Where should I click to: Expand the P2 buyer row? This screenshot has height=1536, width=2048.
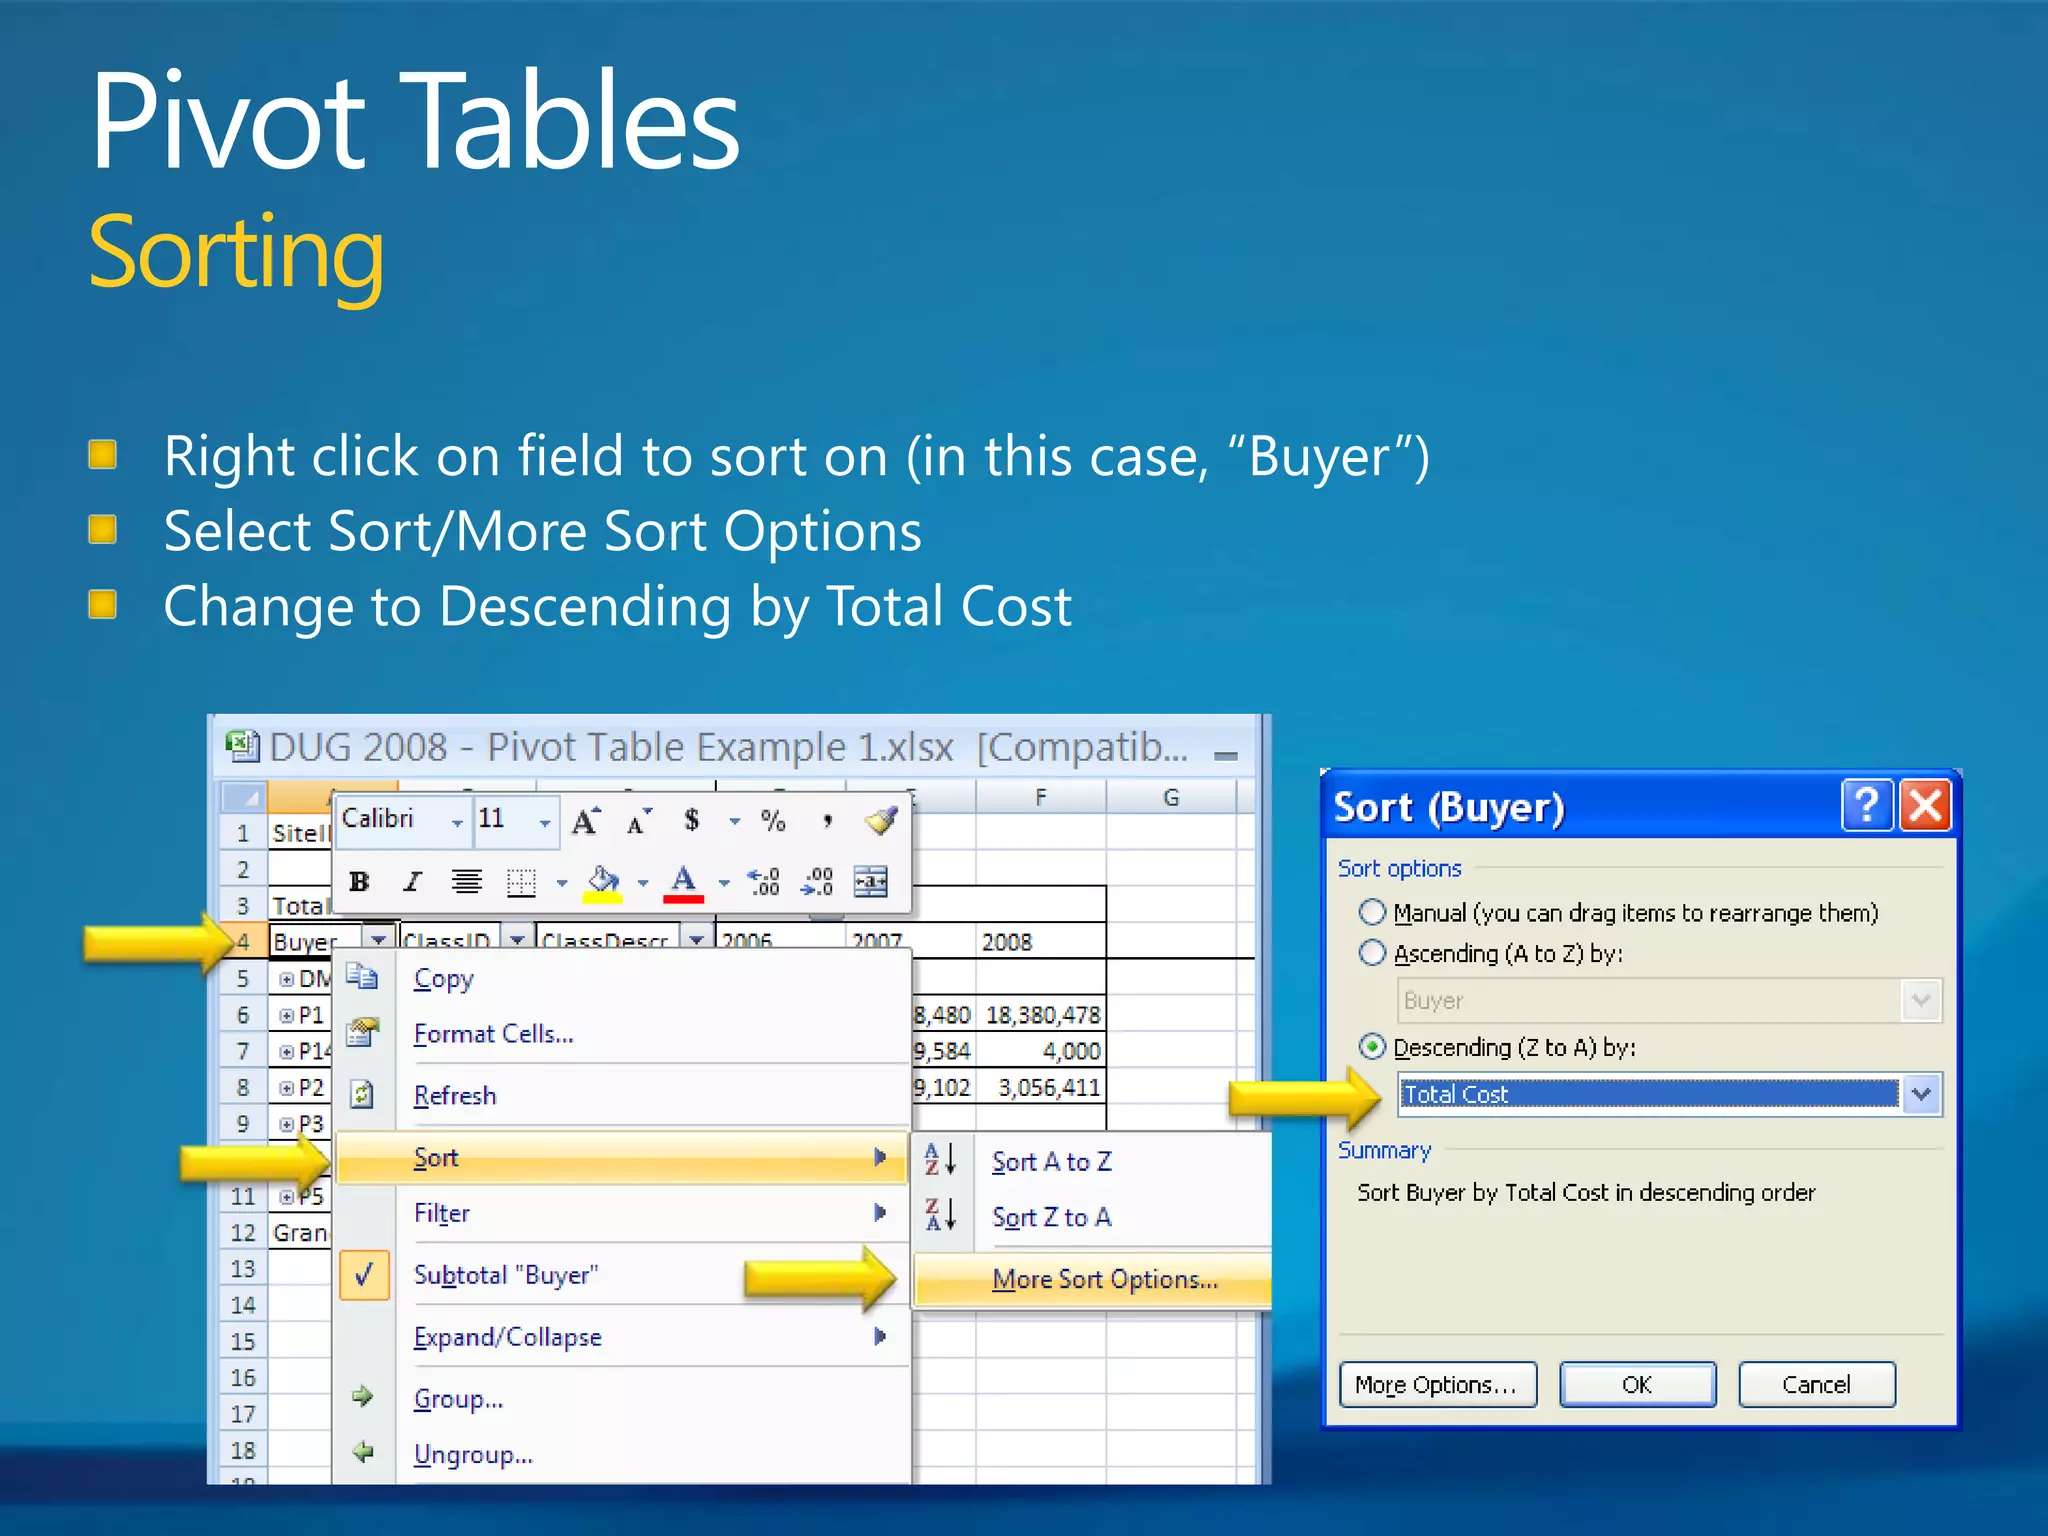coord(287,1088)
